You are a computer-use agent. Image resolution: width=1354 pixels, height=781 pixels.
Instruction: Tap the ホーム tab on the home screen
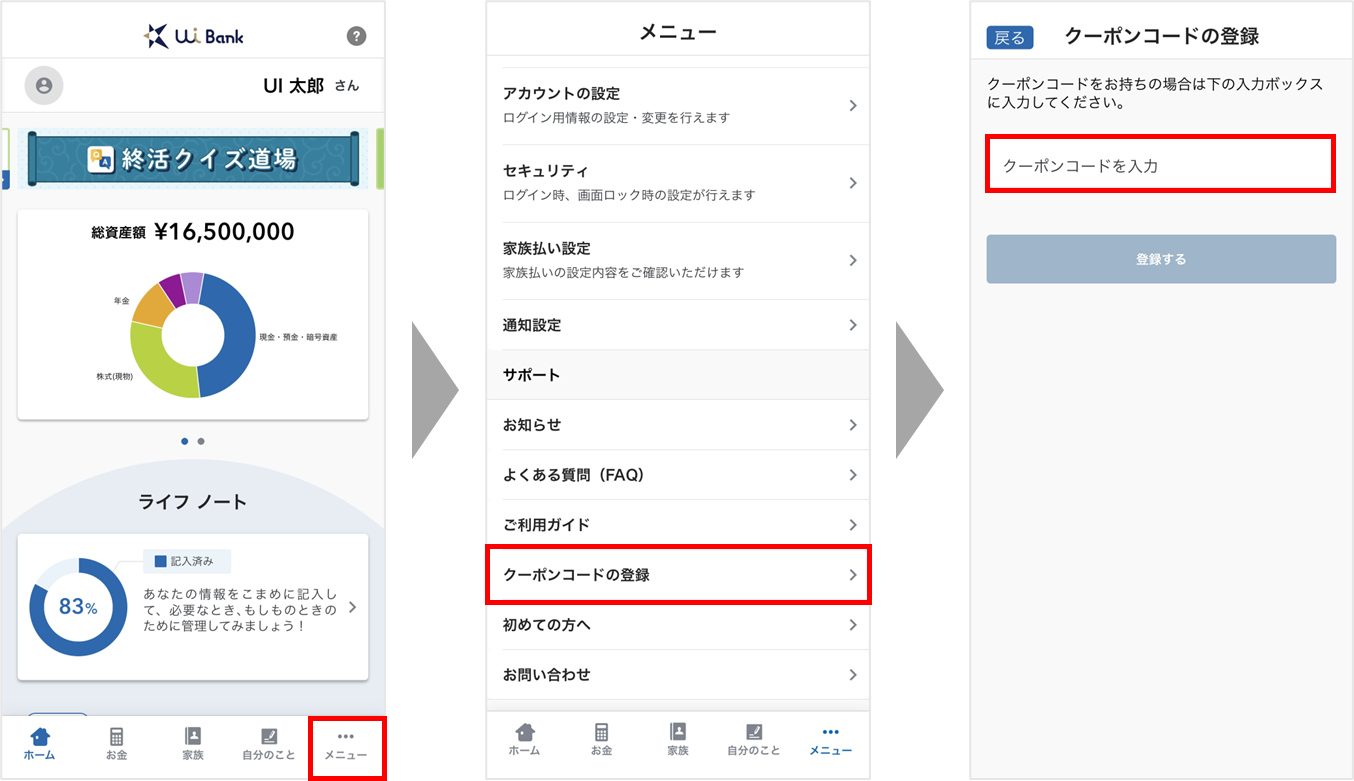pyautogui.click(x=39, y=744)
